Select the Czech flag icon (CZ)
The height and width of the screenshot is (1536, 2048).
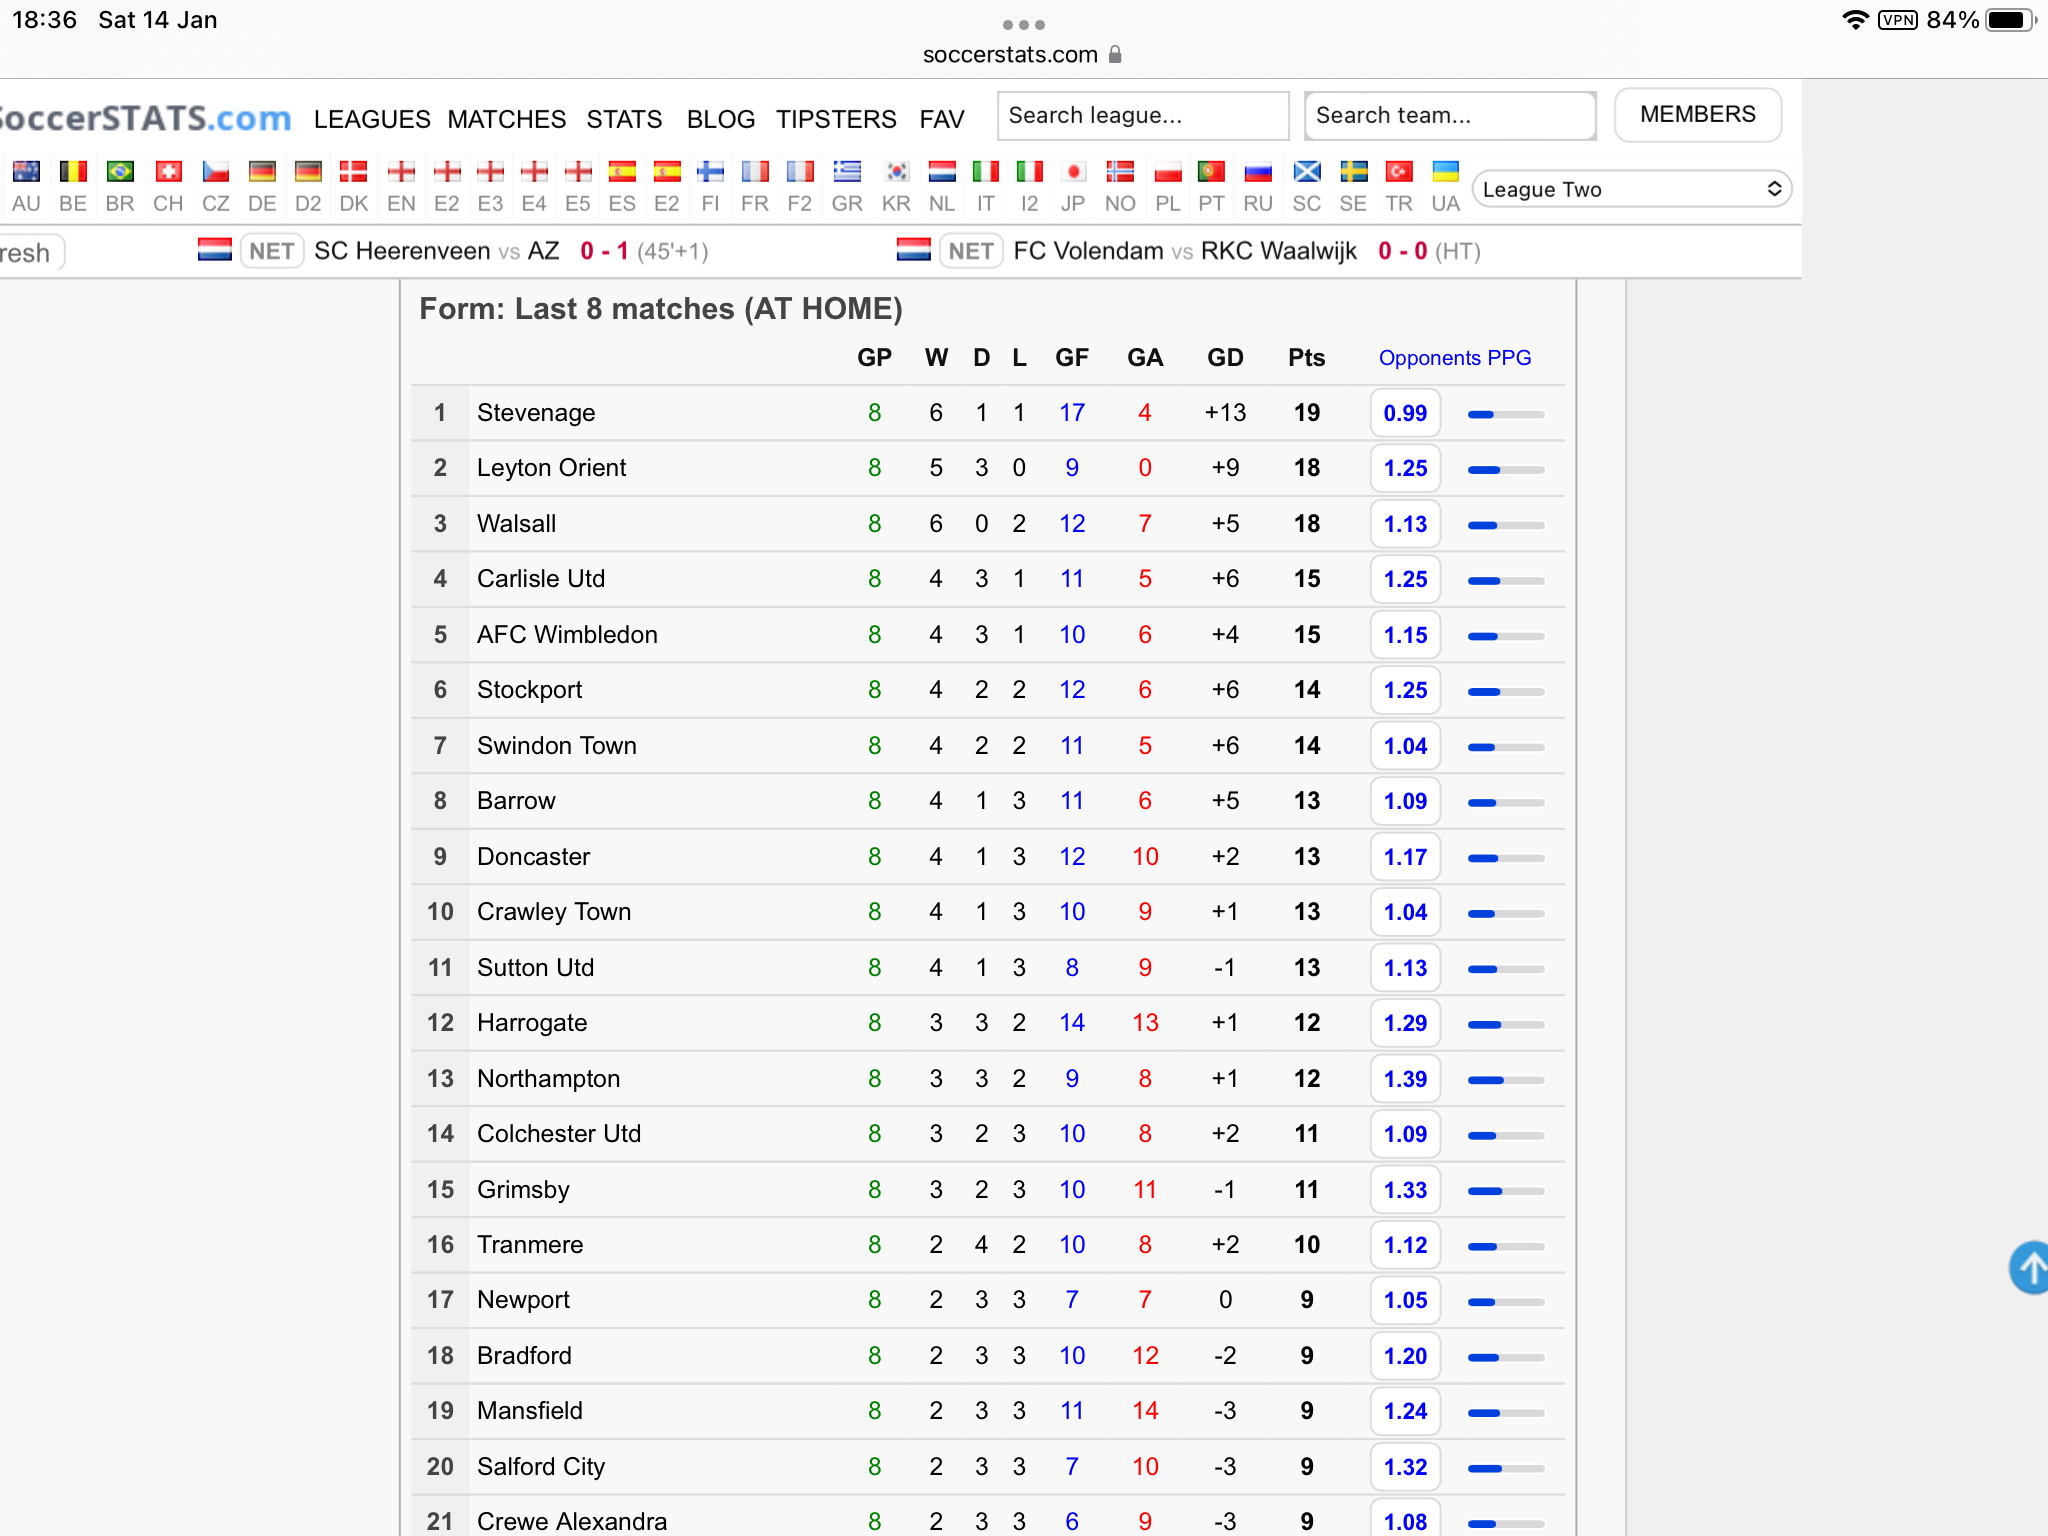(216, 172)
